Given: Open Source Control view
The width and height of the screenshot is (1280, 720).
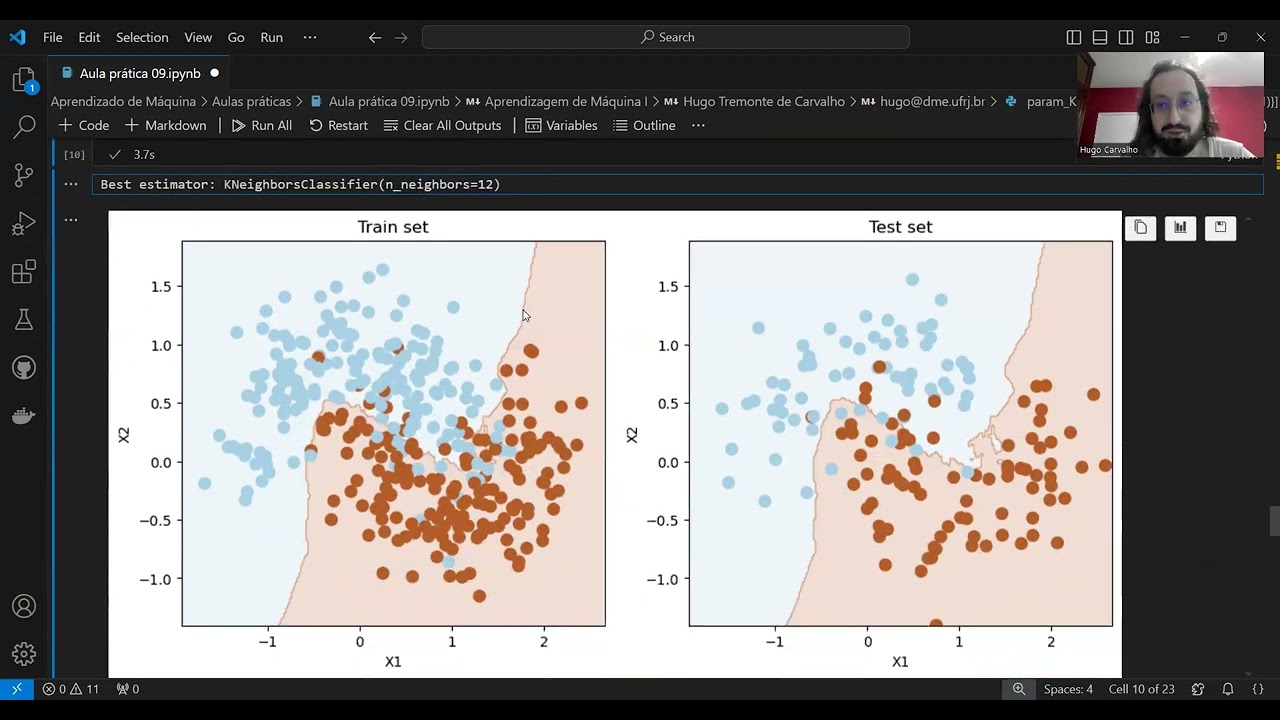Looking at the screenshot, I should (x=24, y=175).
